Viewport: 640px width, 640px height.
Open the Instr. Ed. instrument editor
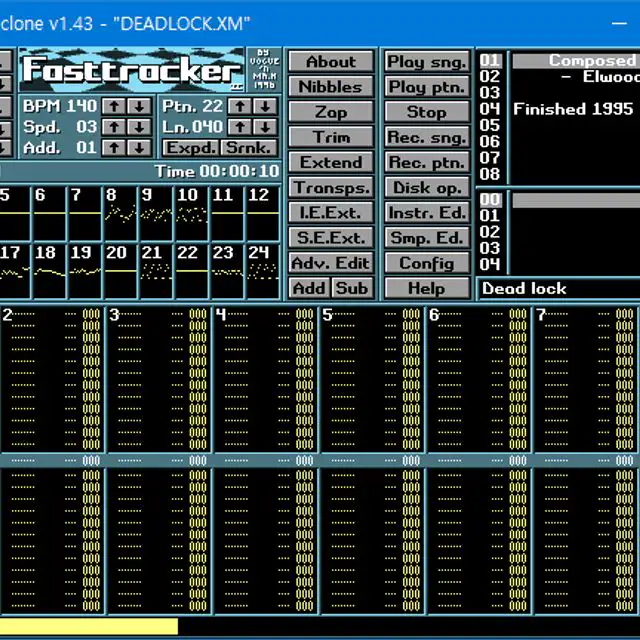[427, 213]
